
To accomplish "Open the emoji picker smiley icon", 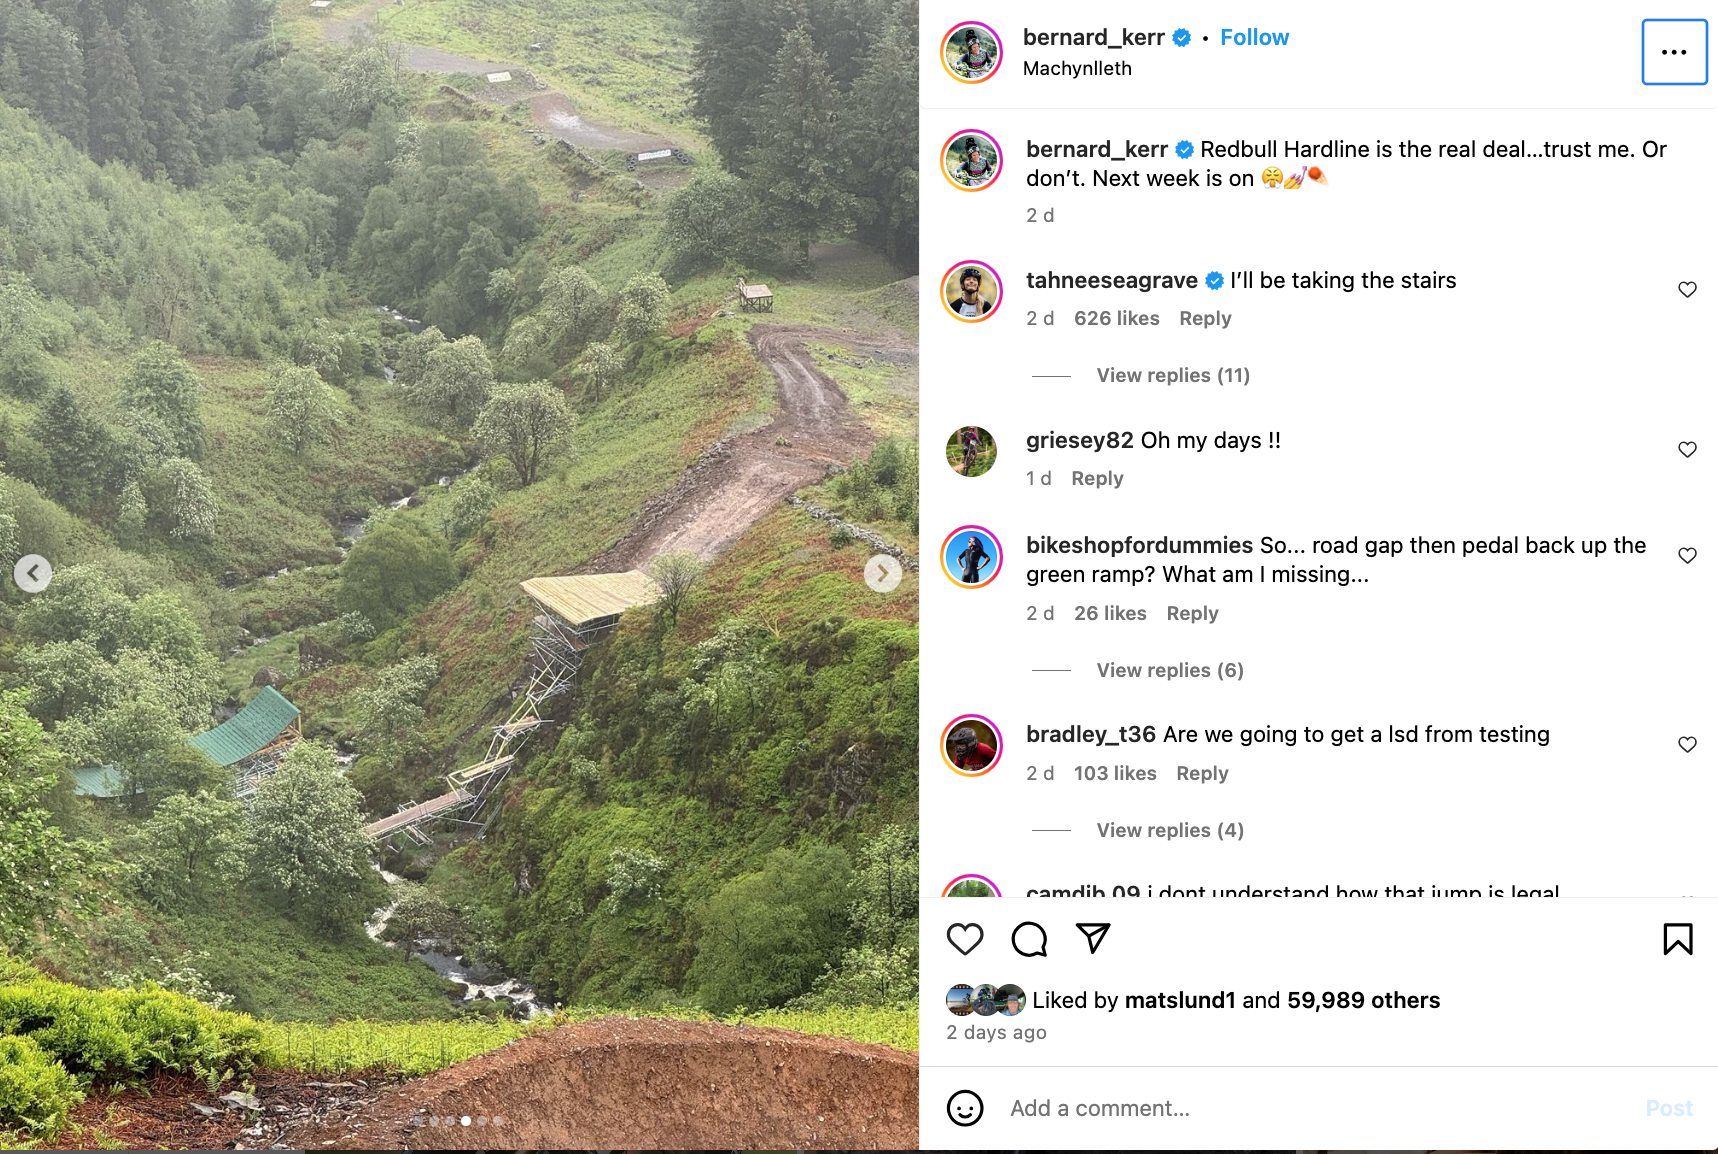I will coord(965,1108).
